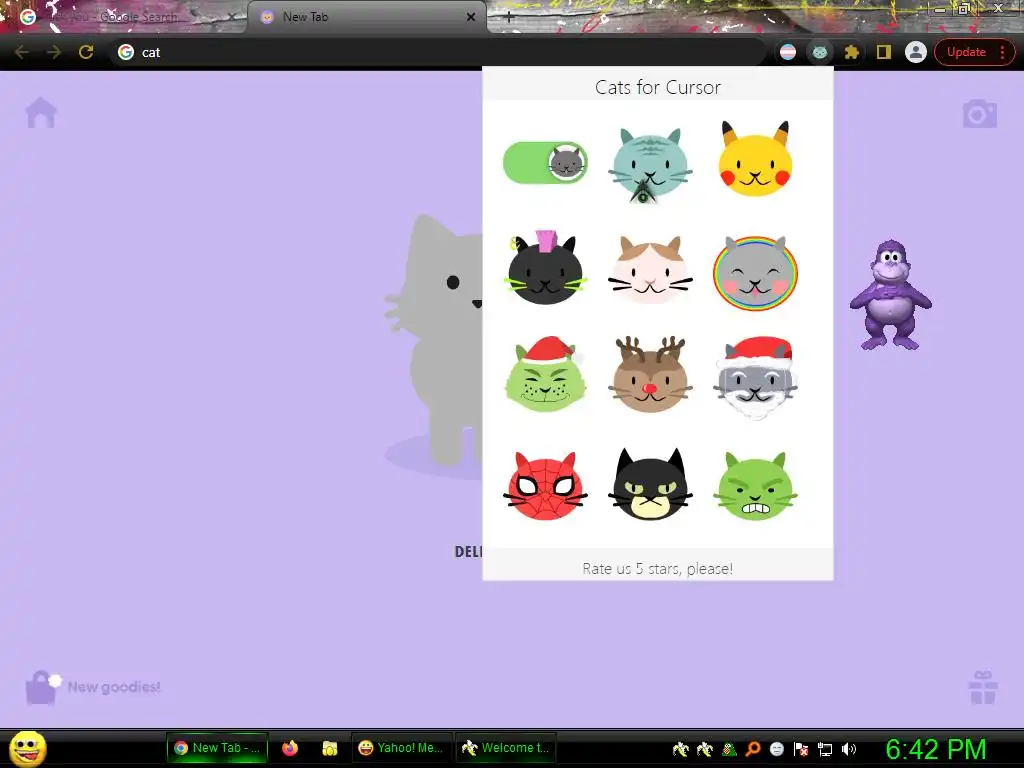
Task: Click the 6:42 PM taskbar clock
Action: [x=936, y=749]
